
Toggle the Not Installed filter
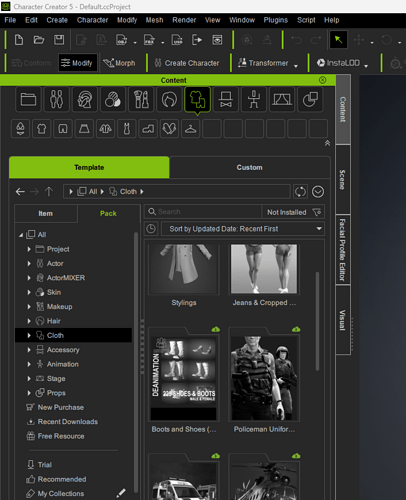tap(293, 212)
